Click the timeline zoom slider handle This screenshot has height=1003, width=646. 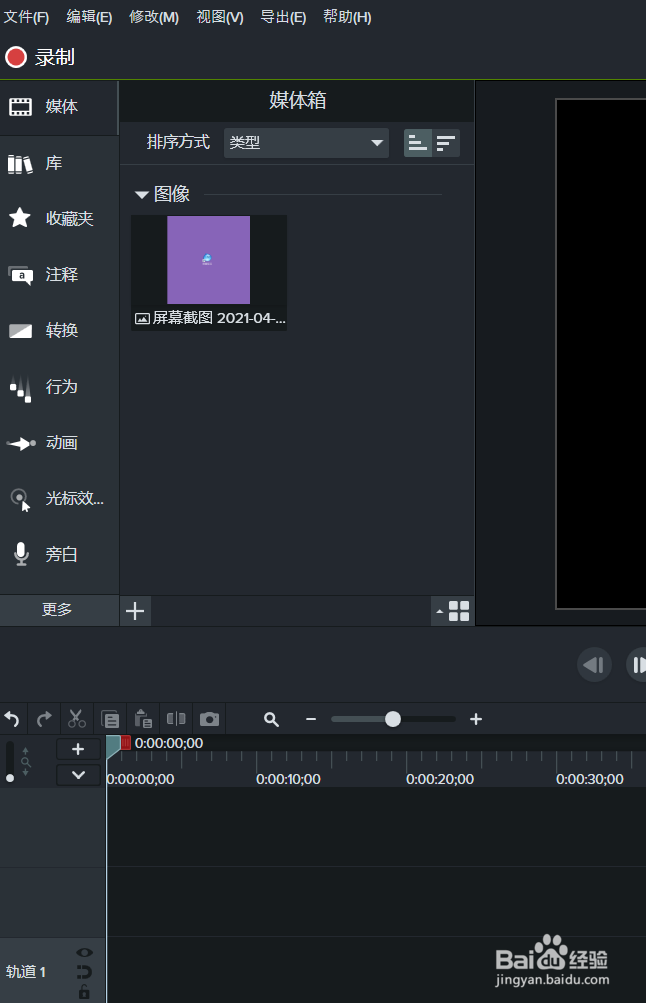[x=393, y=720]
